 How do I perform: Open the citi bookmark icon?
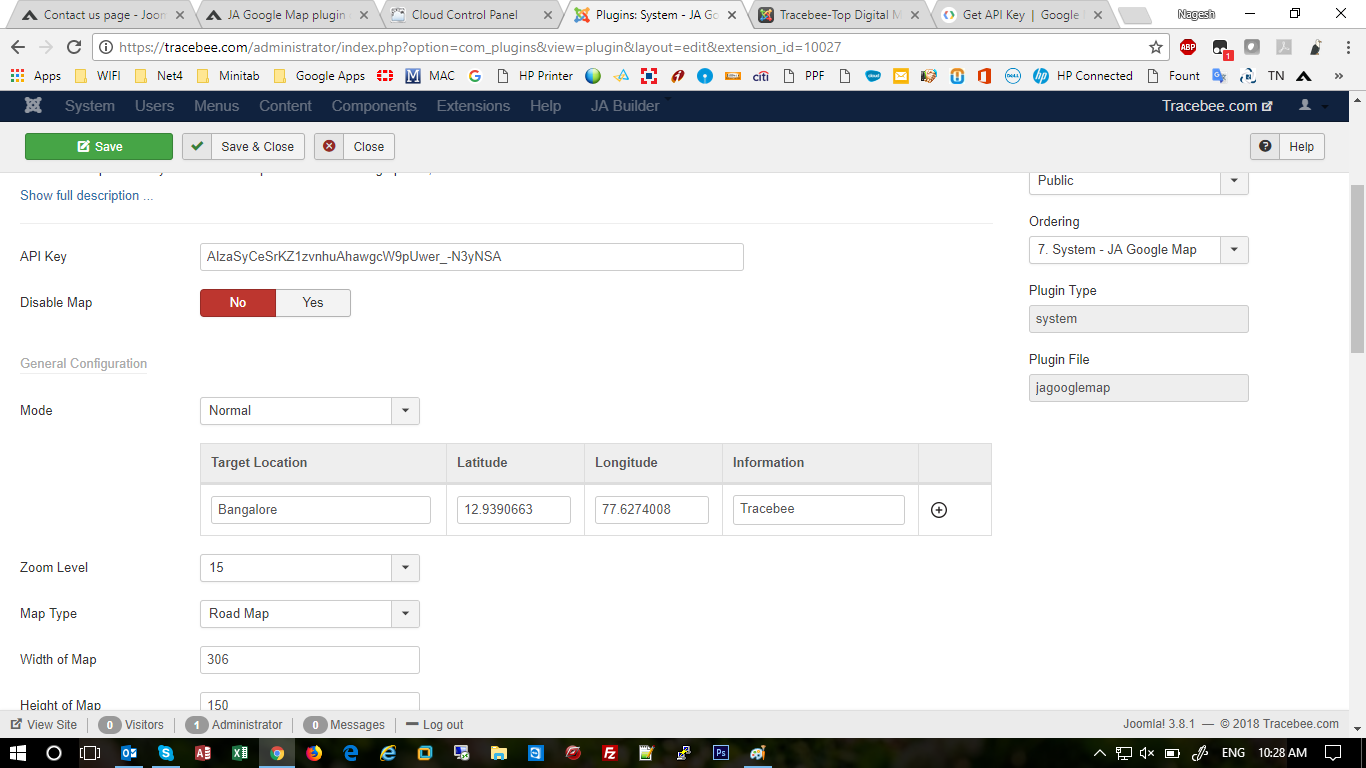[761, 76]
